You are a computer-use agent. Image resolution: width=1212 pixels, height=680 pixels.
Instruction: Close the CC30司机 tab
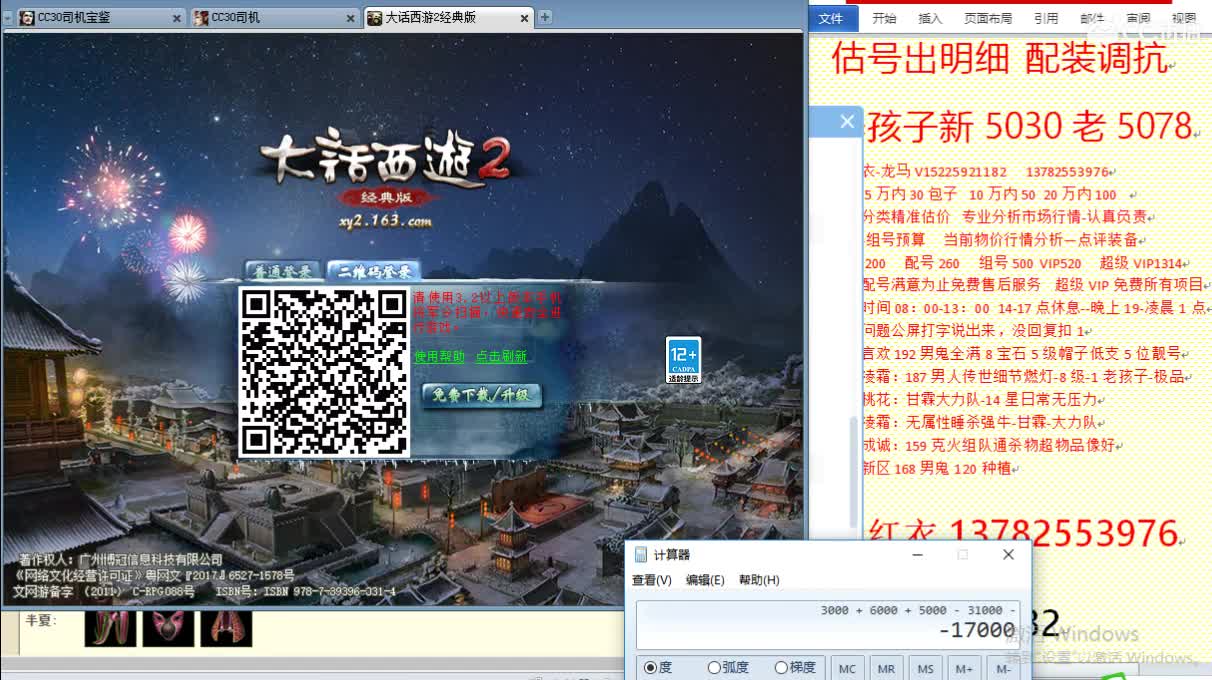pyautogui.click(x=350, y=18)
